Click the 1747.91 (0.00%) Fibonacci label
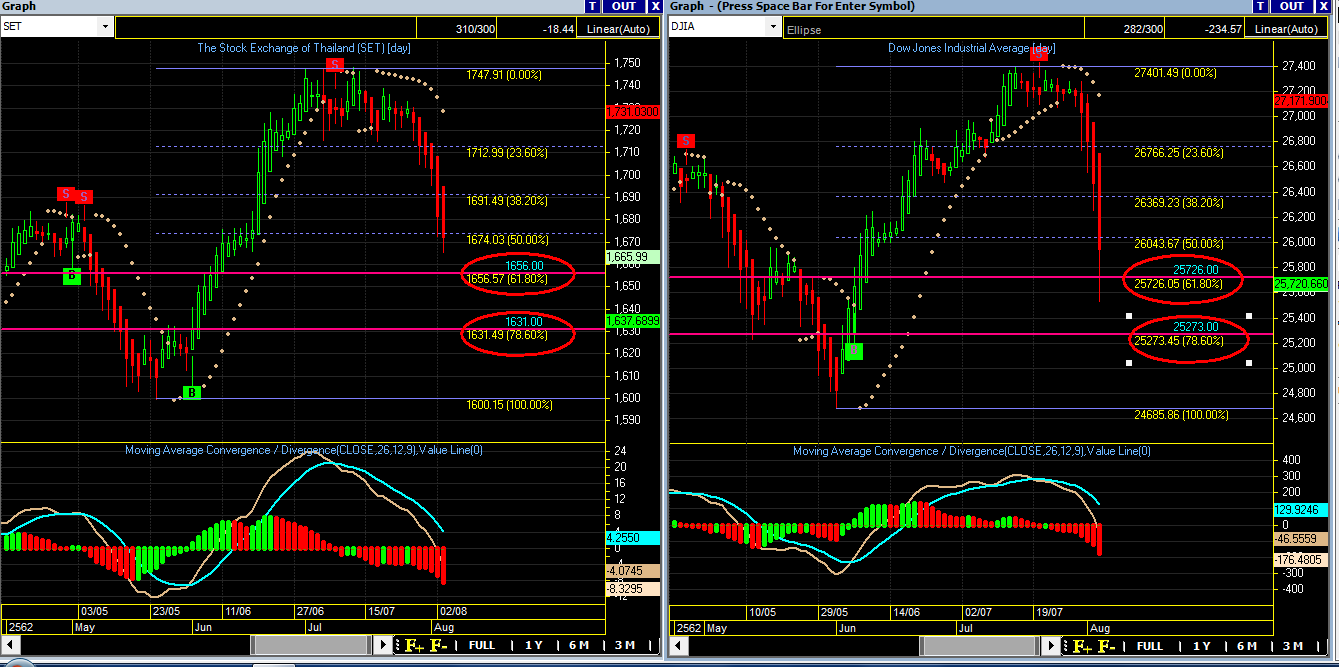Image resolution: width=1339 pixels, height=667 pixels. click(x=504, y=74)
